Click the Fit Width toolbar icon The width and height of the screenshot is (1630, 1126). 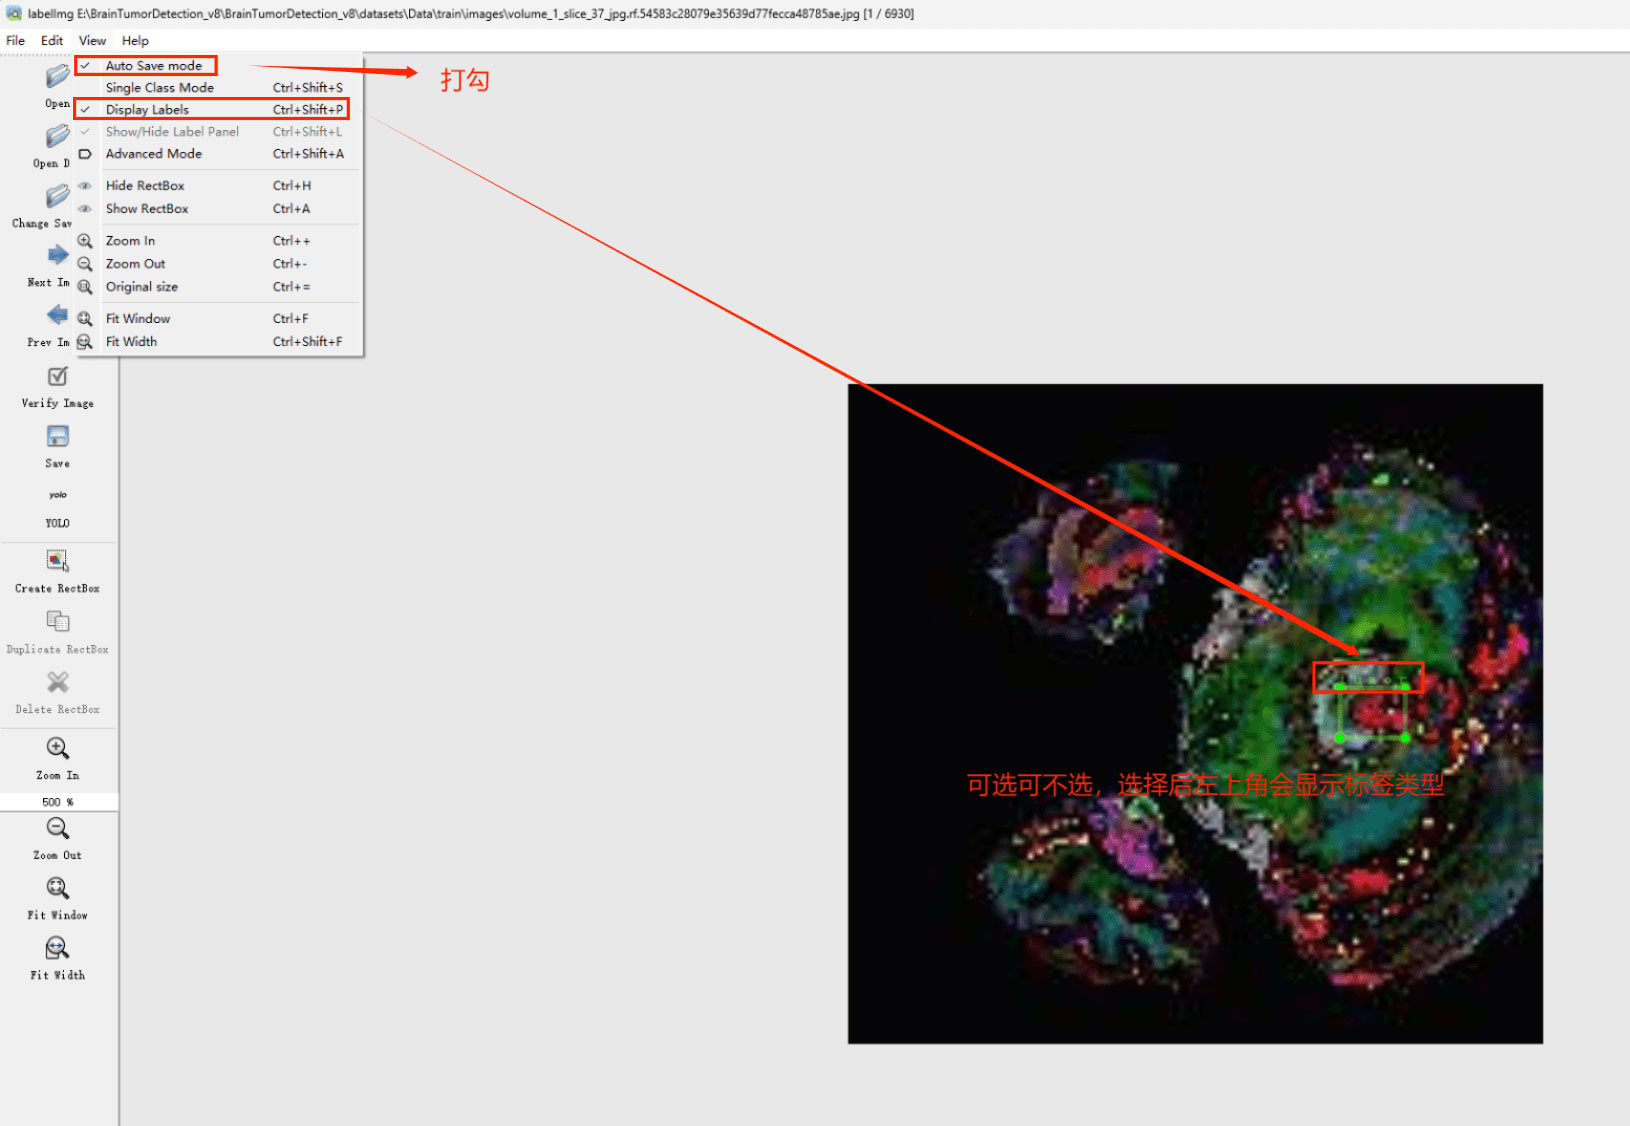pos(58,948)
